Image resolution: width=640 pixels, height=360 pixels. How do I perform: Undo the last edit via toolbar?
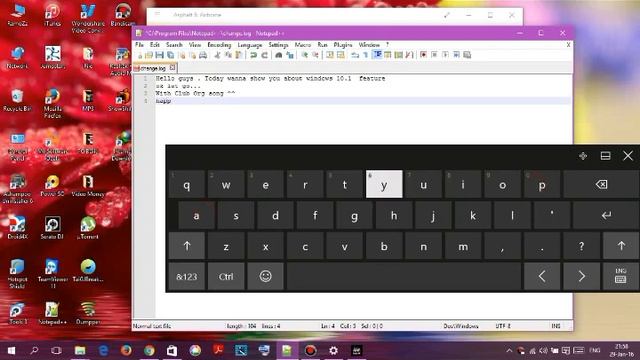click(x=253, y=55)
